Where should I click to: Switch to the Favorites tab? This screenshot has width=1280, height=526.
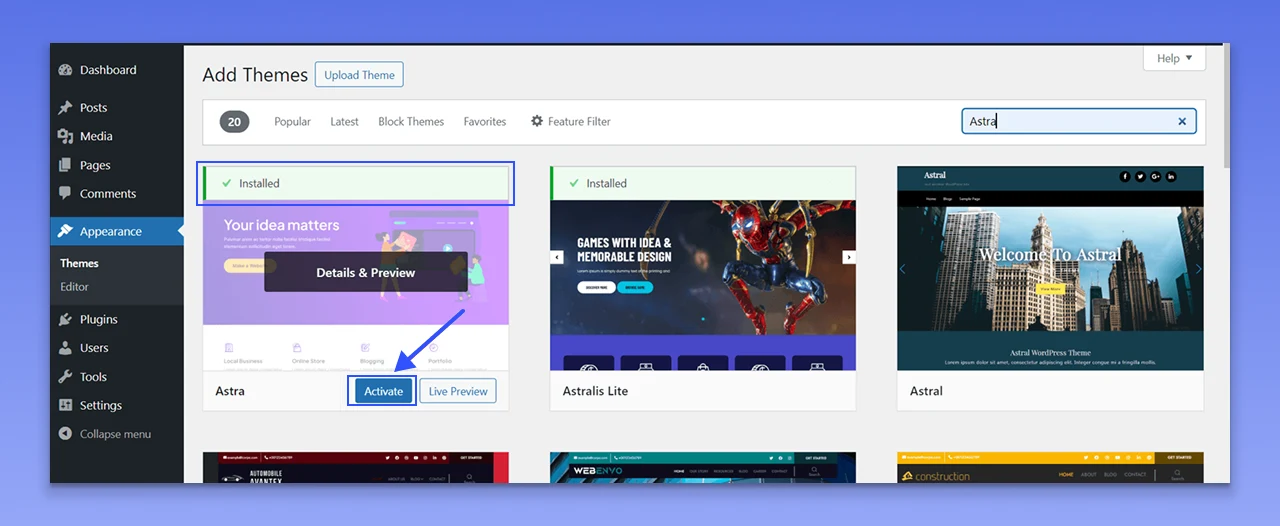click(485, 121)
